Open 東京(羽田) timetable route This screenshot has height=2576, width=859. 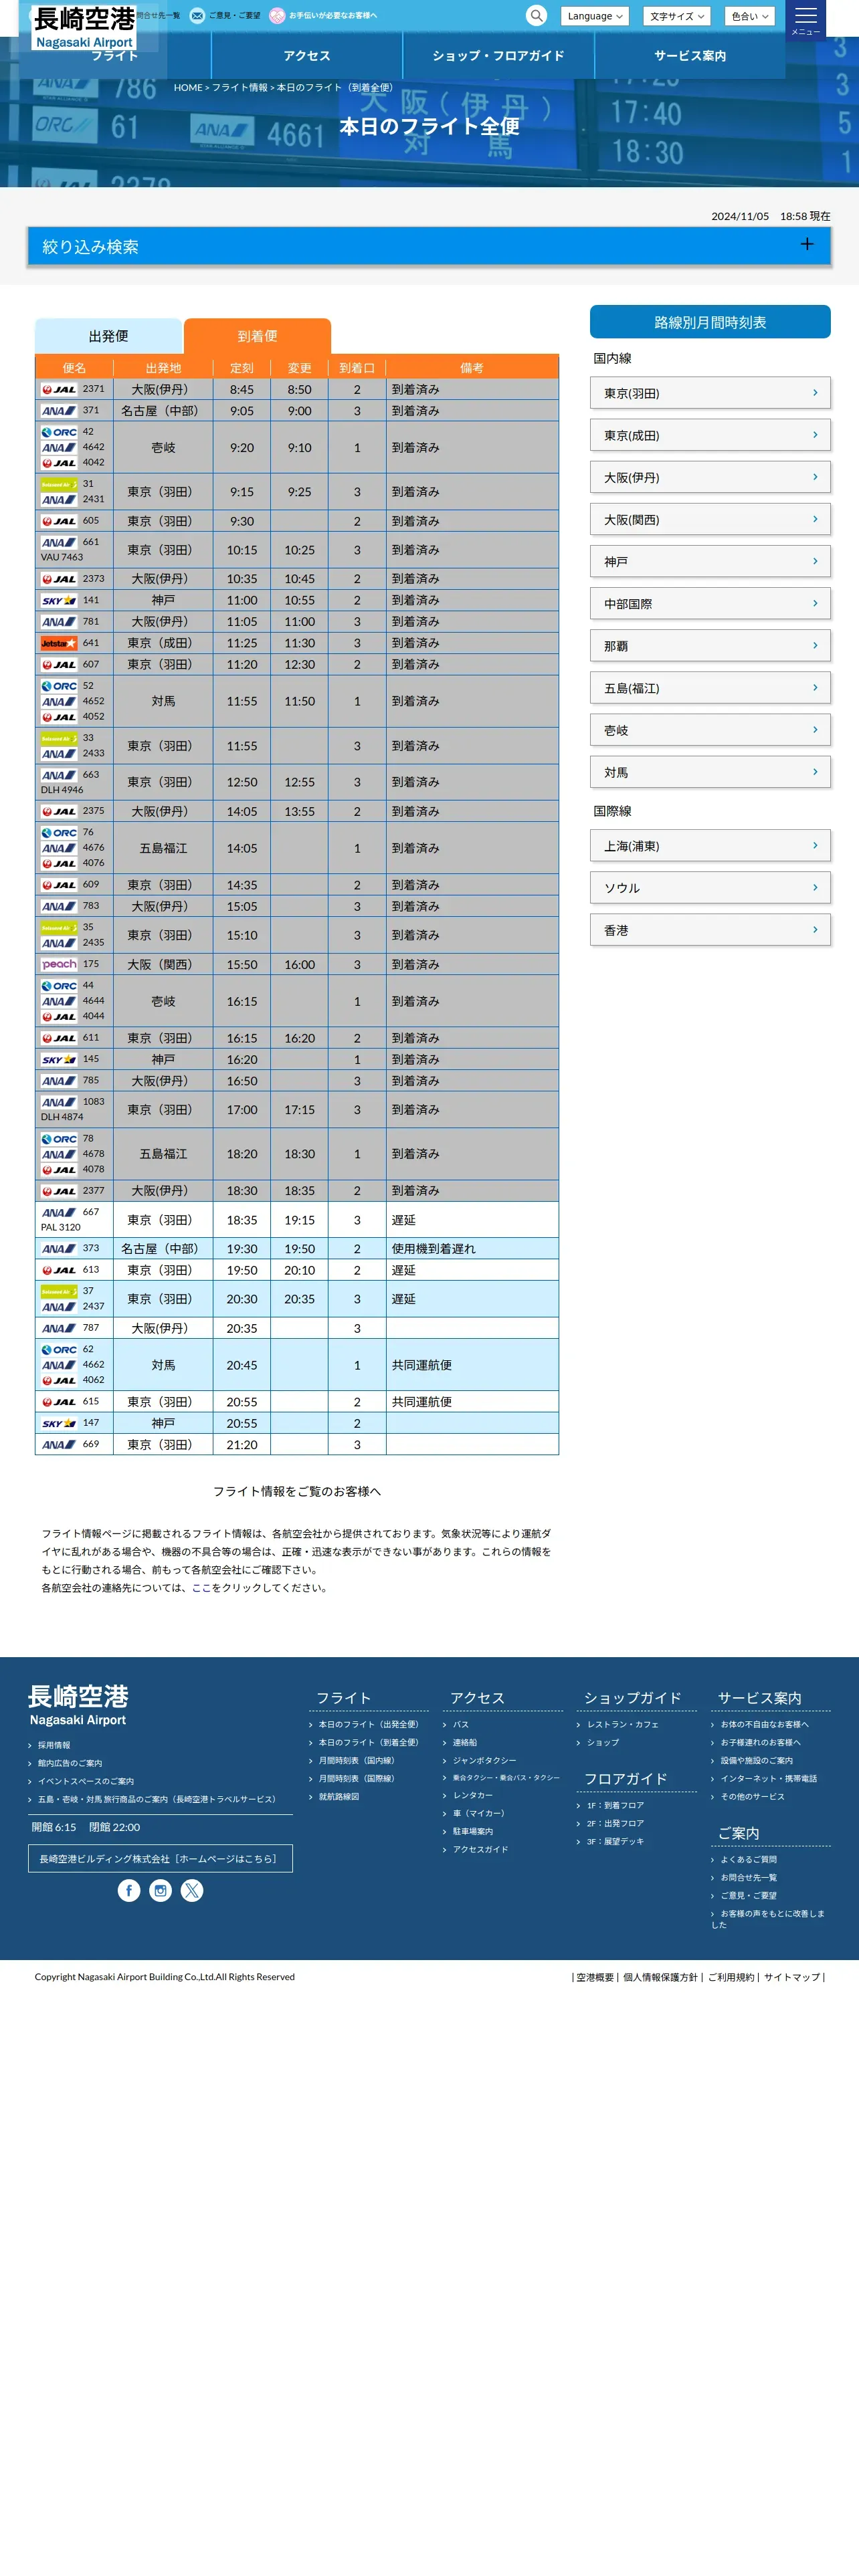[710, 393]
